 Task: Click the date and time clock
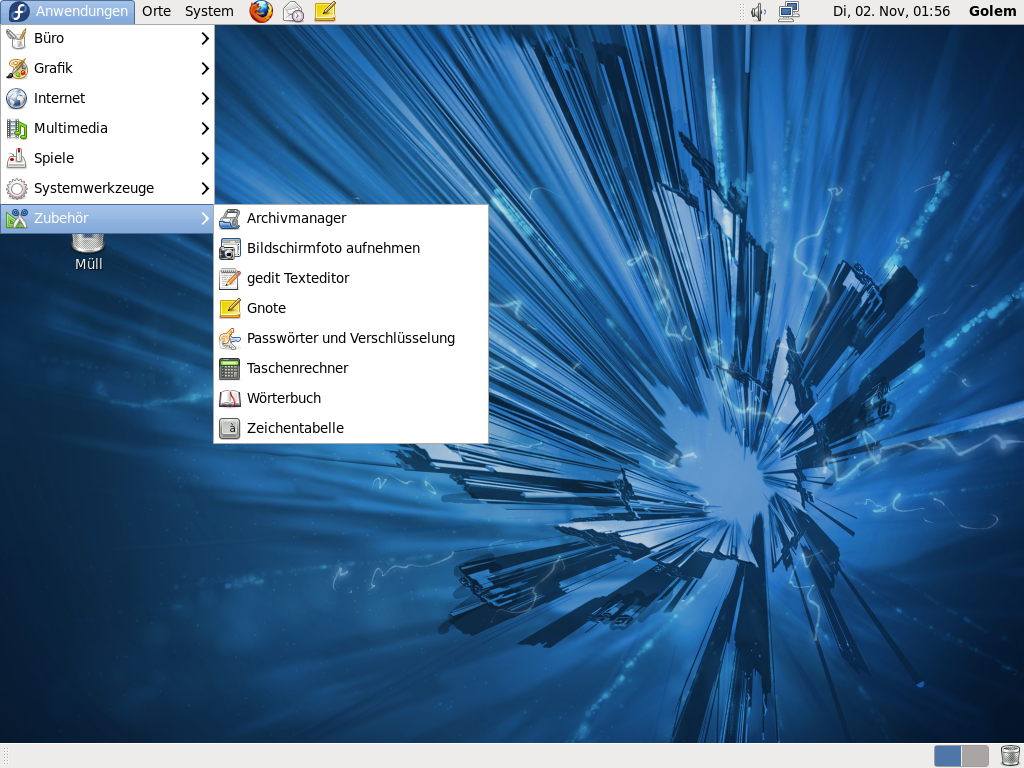[891, 12]
